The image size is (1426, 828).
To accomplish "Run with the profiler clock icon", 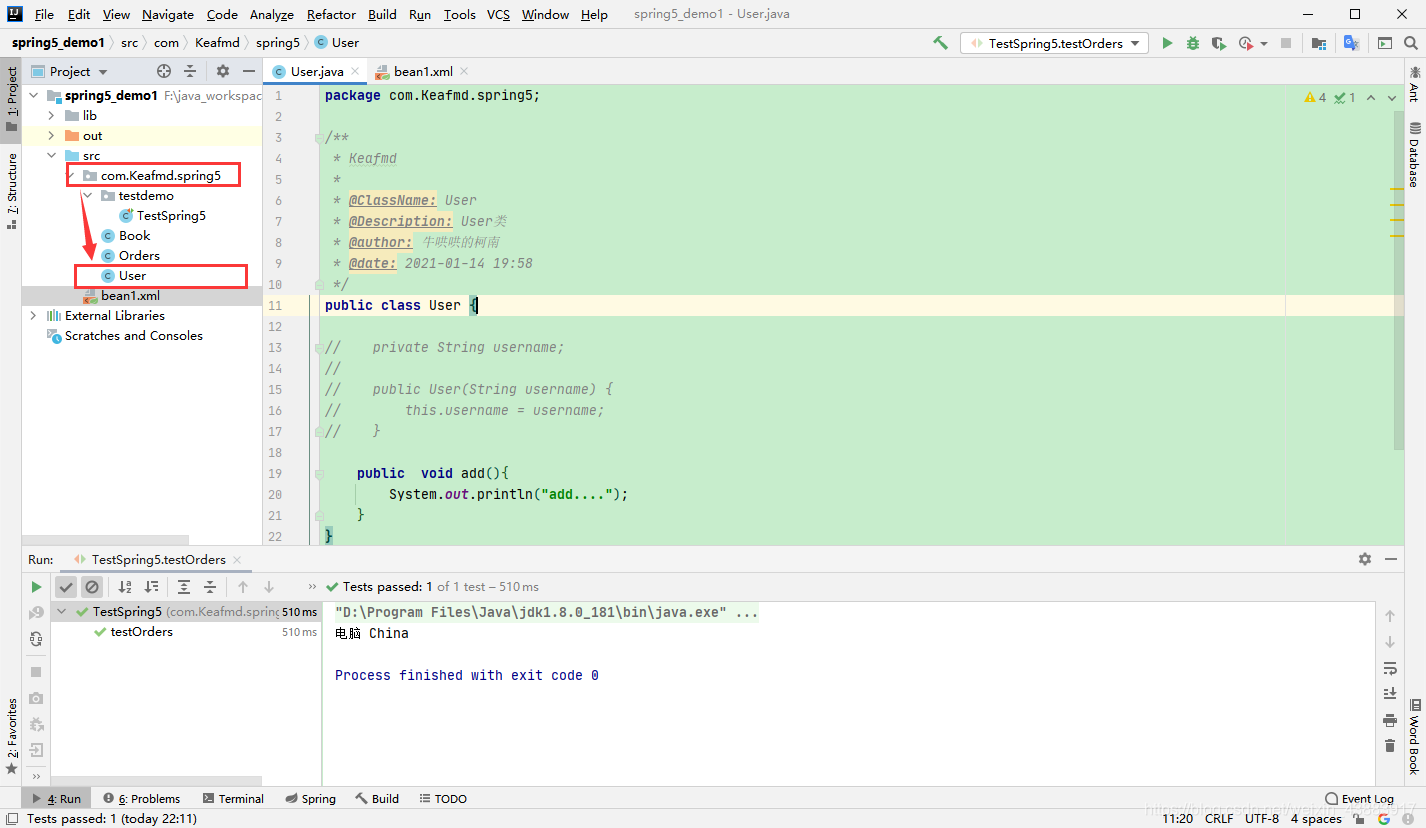I will [1245, 43].
